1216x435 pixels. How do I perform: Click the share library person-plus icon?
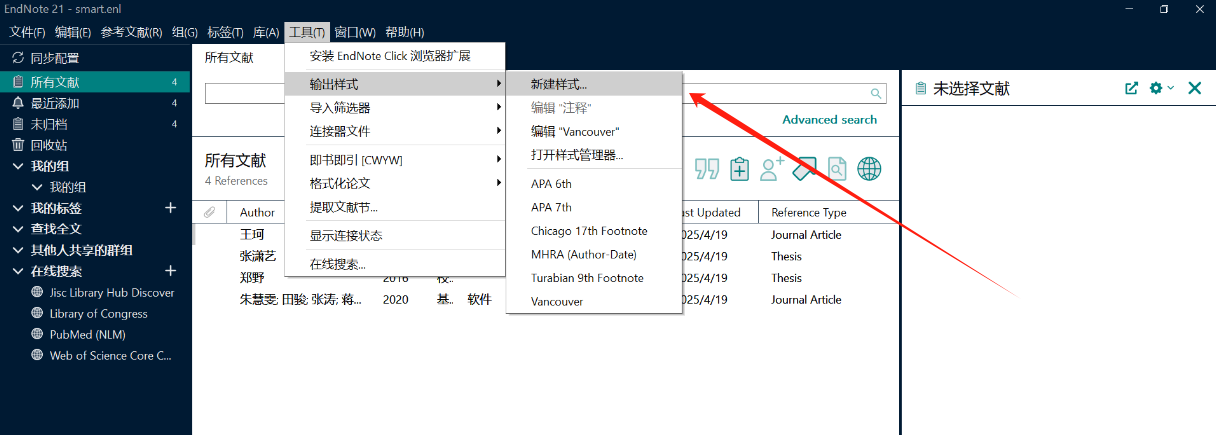(772, 169)
